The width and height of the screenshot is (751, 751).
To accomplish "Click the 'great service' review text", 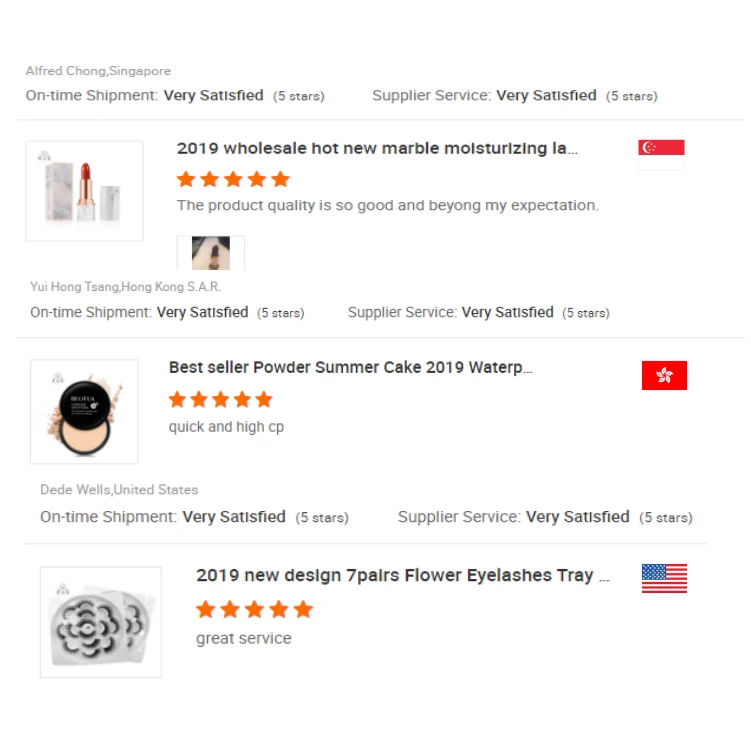I will click(x=244, y=638).
